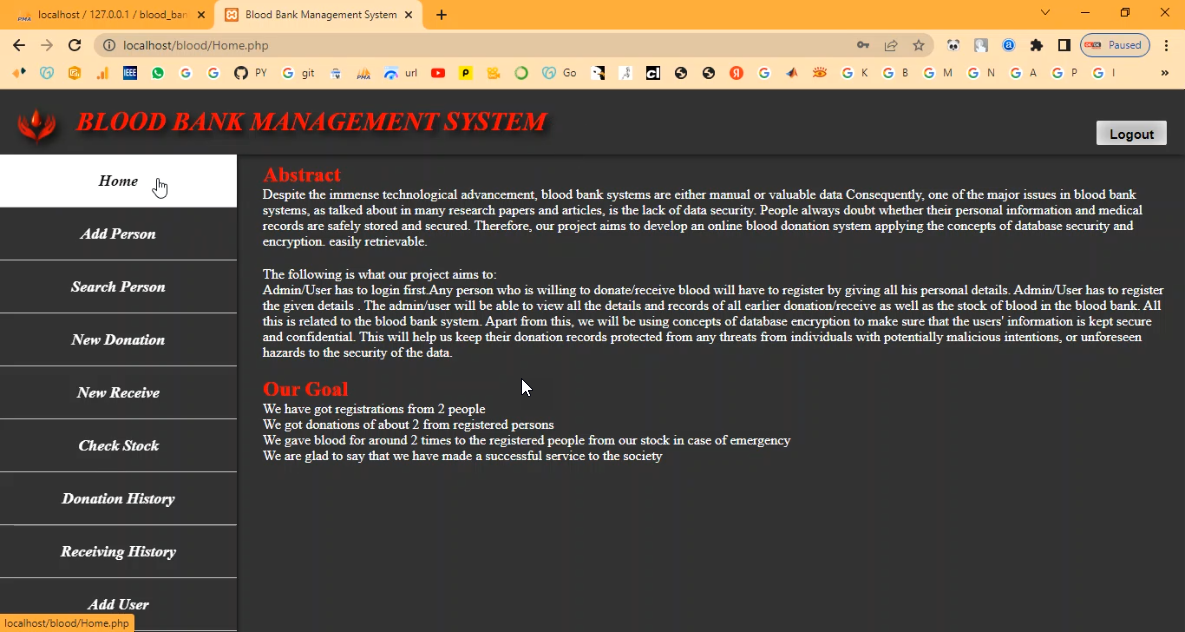Screen dimensions: 1185x632
Task: Click the Paused profile button
Action: click(1115, 45)
